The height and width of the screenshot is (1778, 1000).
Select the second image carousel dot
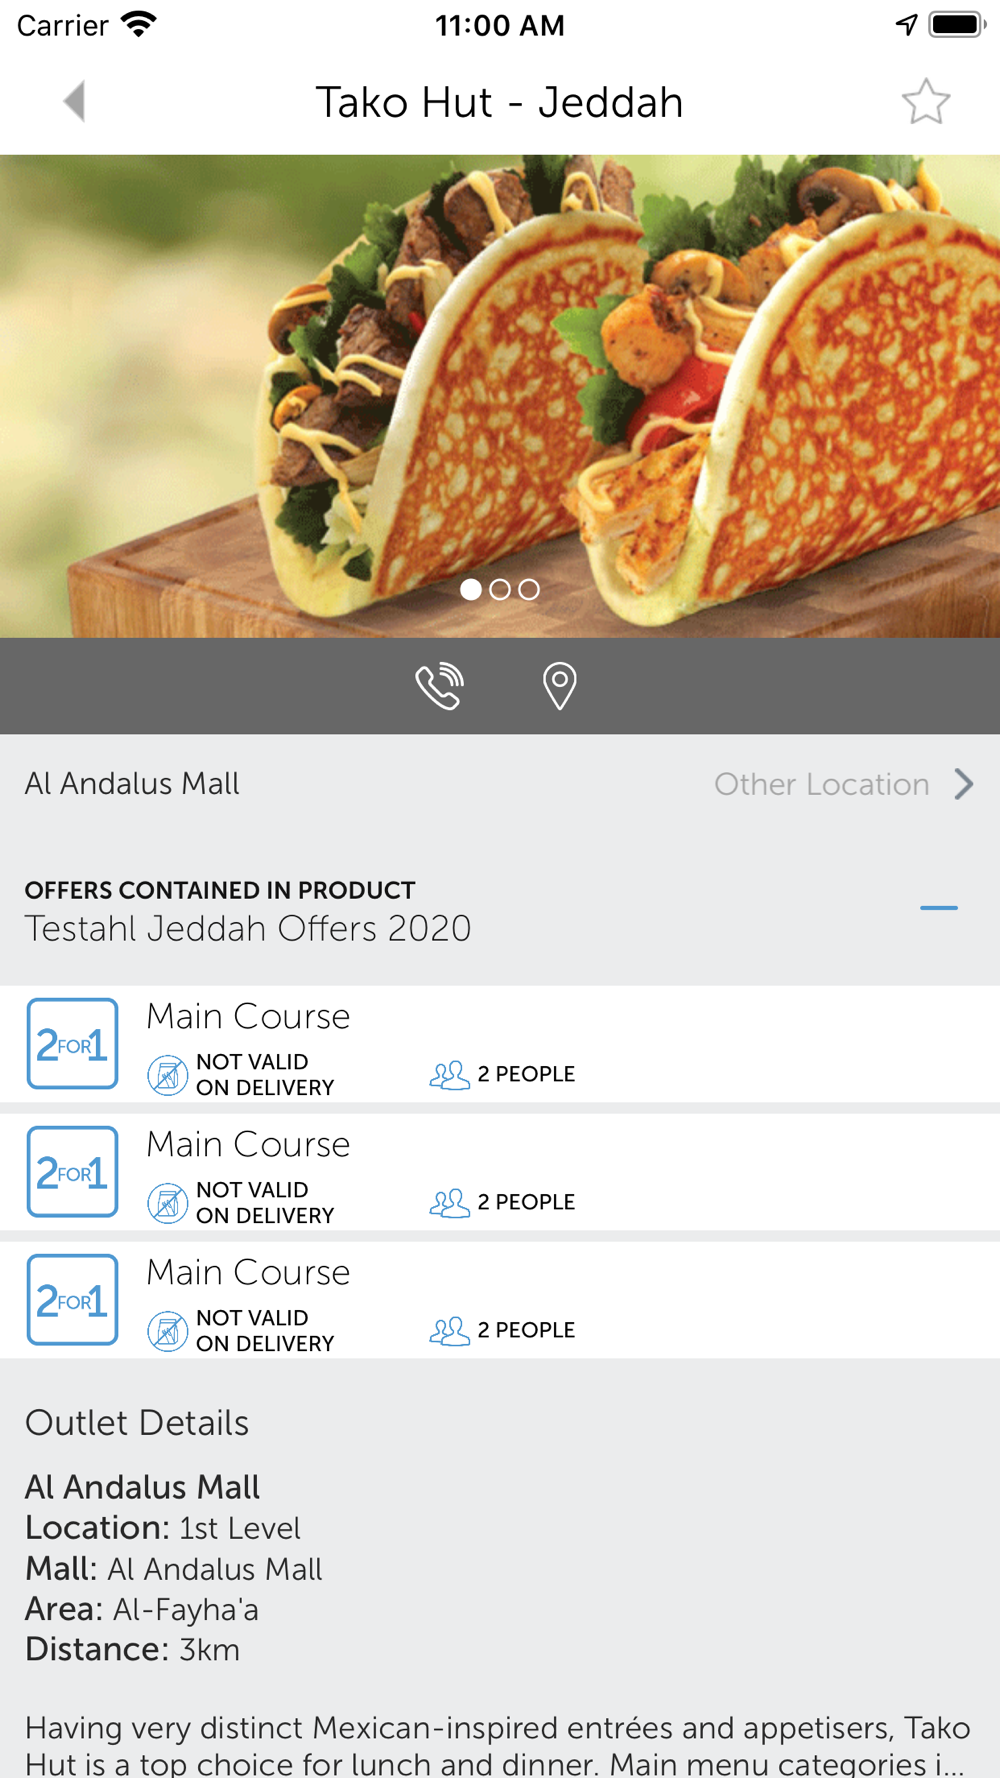[500, 590]
